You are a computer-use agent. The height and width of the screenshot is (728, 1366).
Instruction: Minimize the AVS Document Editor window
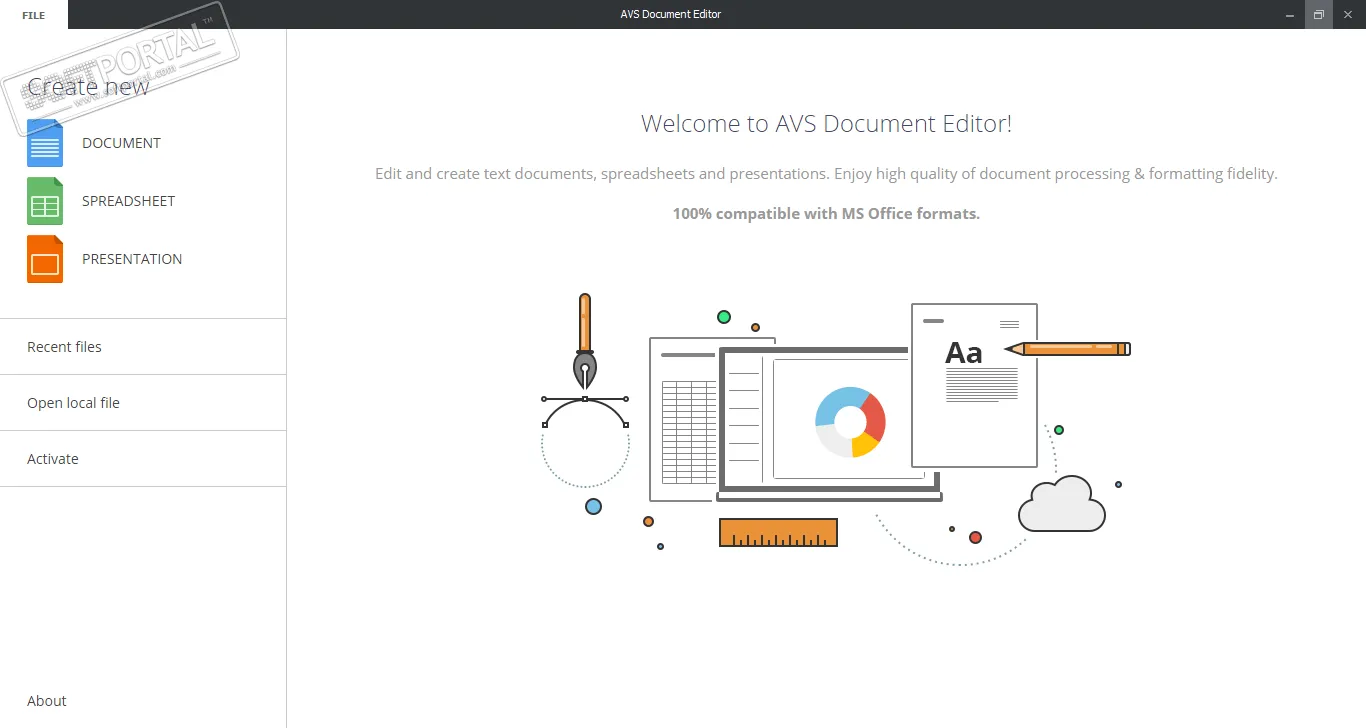click(1290, 14)
